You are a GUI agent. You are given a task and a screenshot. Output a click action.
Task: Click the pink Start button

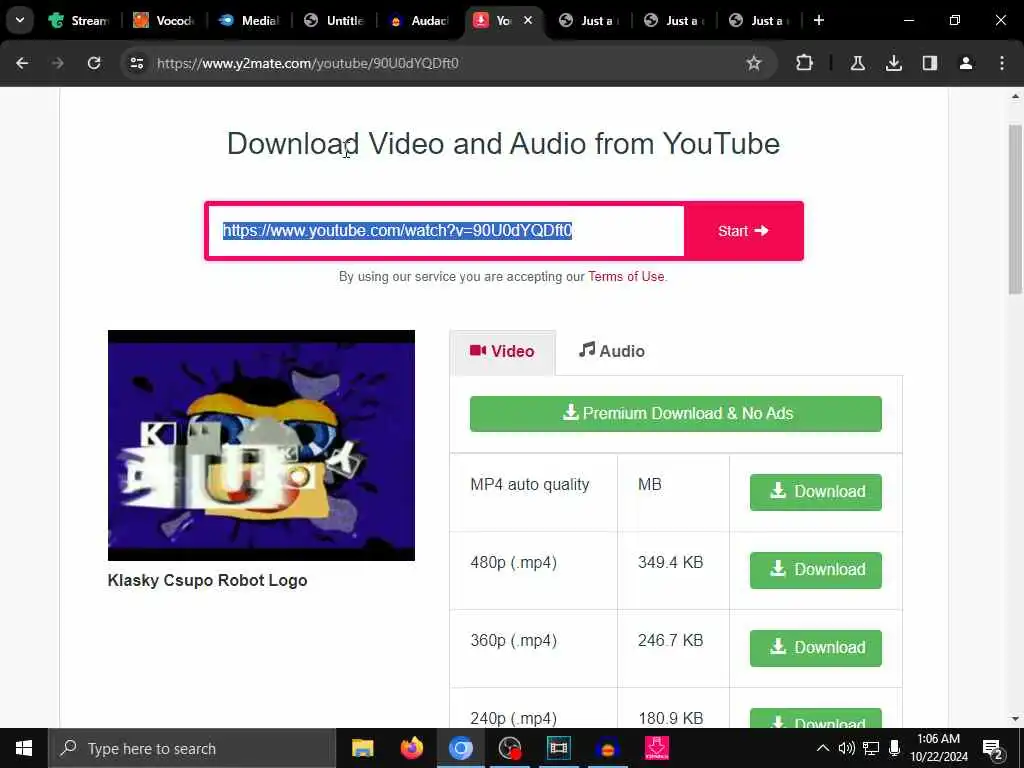point(743,231)
